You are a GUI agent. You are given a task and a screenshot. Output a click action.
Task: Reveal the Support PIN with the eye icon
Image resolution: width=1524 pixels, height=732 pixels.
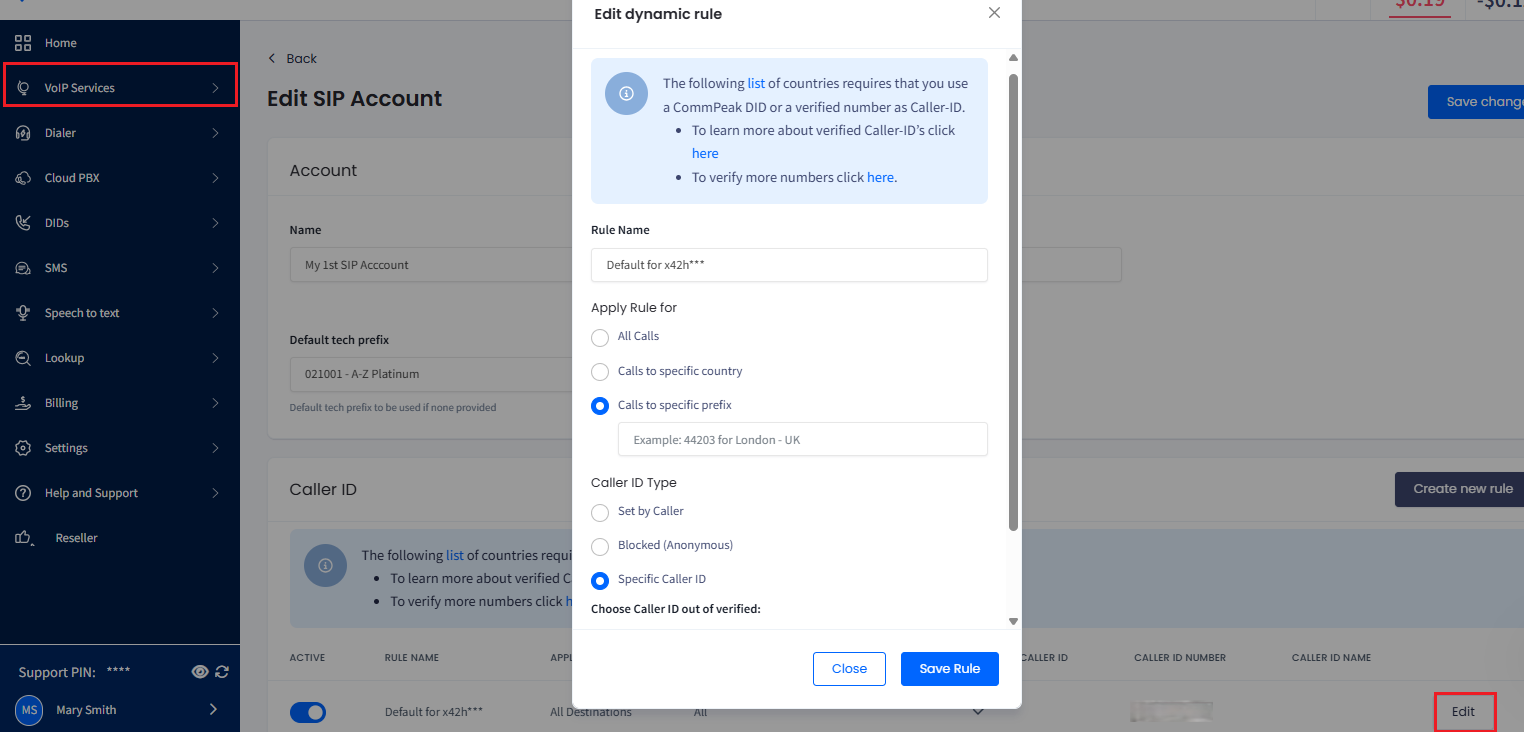(200, 672)
